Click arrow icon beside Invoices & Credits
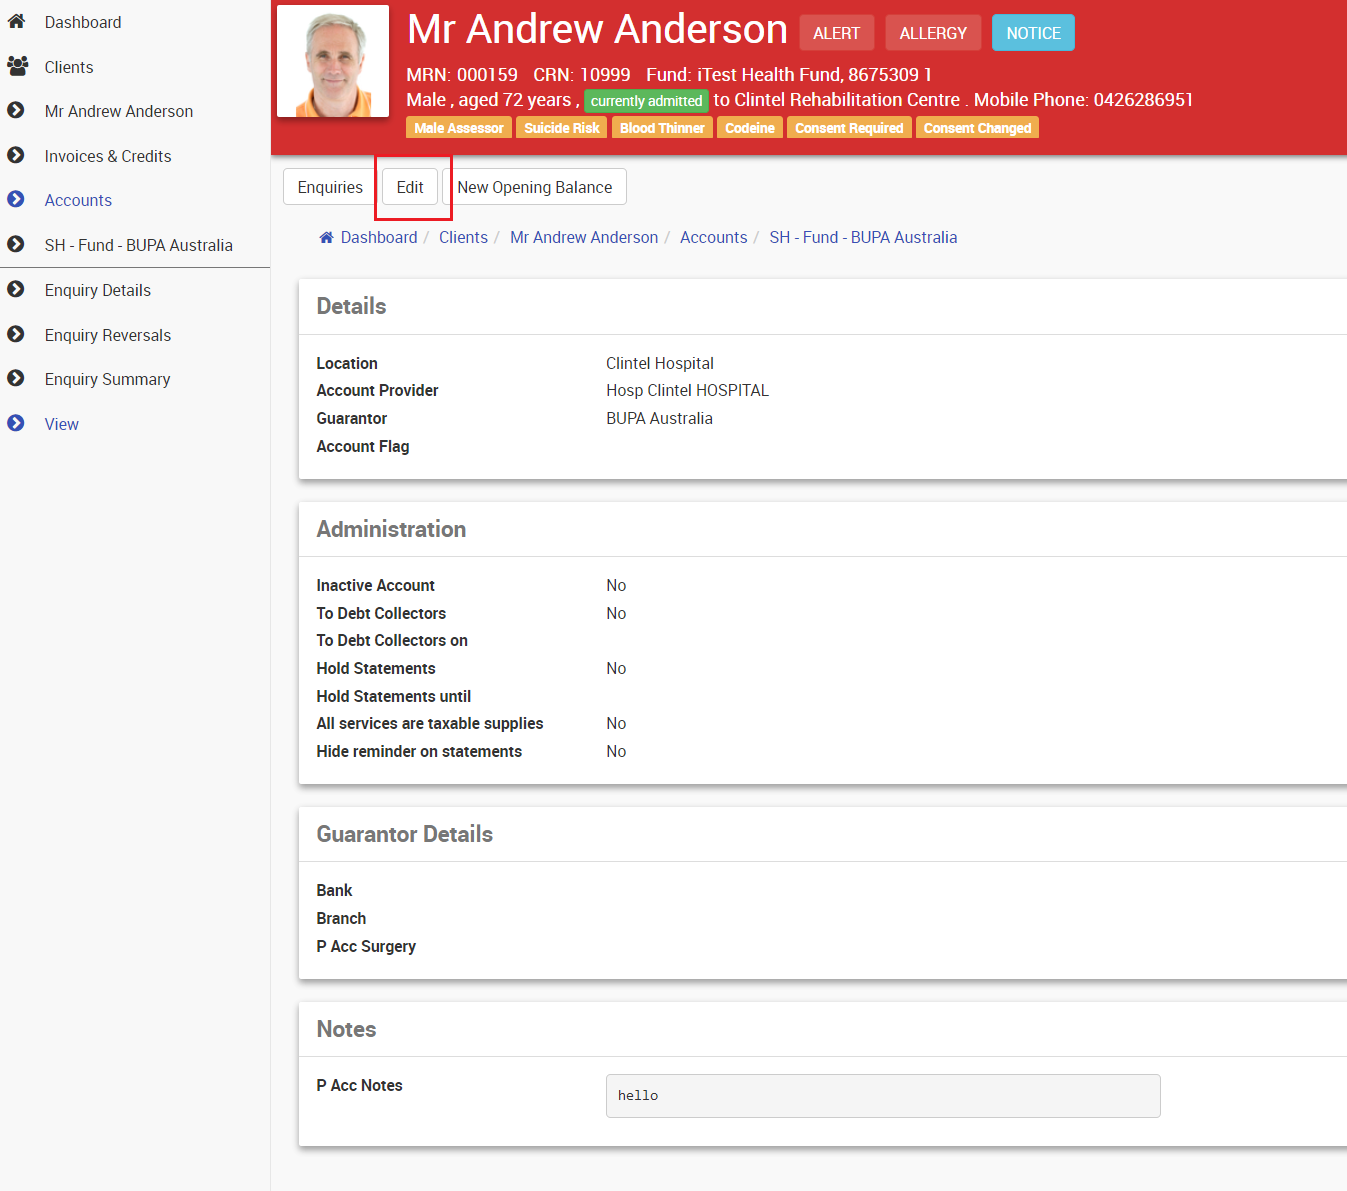Viewport: 1347px width, 1191px height. [16, 155]
